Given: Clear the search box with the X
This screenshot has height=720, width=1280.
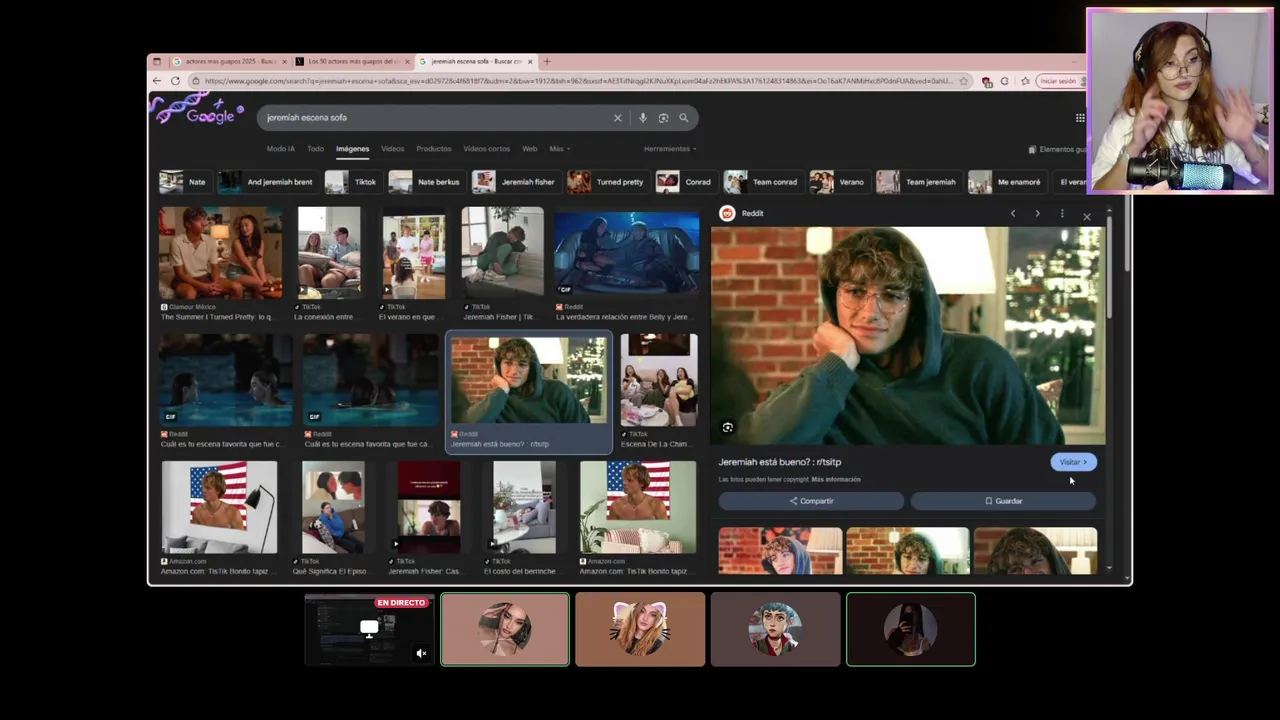Looking at the screenshot, I should (x=617, y=118).
